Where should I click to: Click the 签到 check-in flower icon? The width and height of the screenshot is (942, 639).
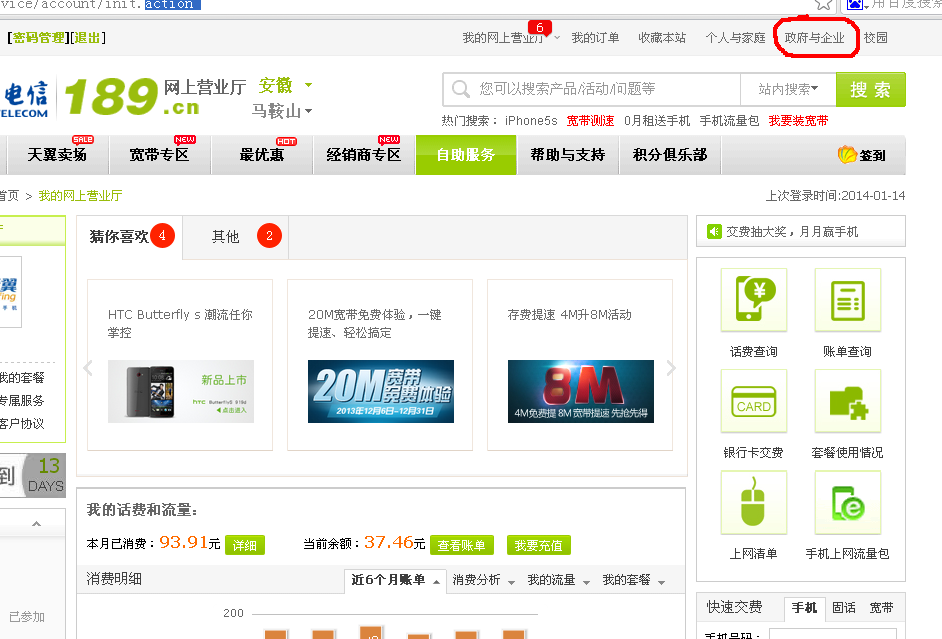pos(847,154)
